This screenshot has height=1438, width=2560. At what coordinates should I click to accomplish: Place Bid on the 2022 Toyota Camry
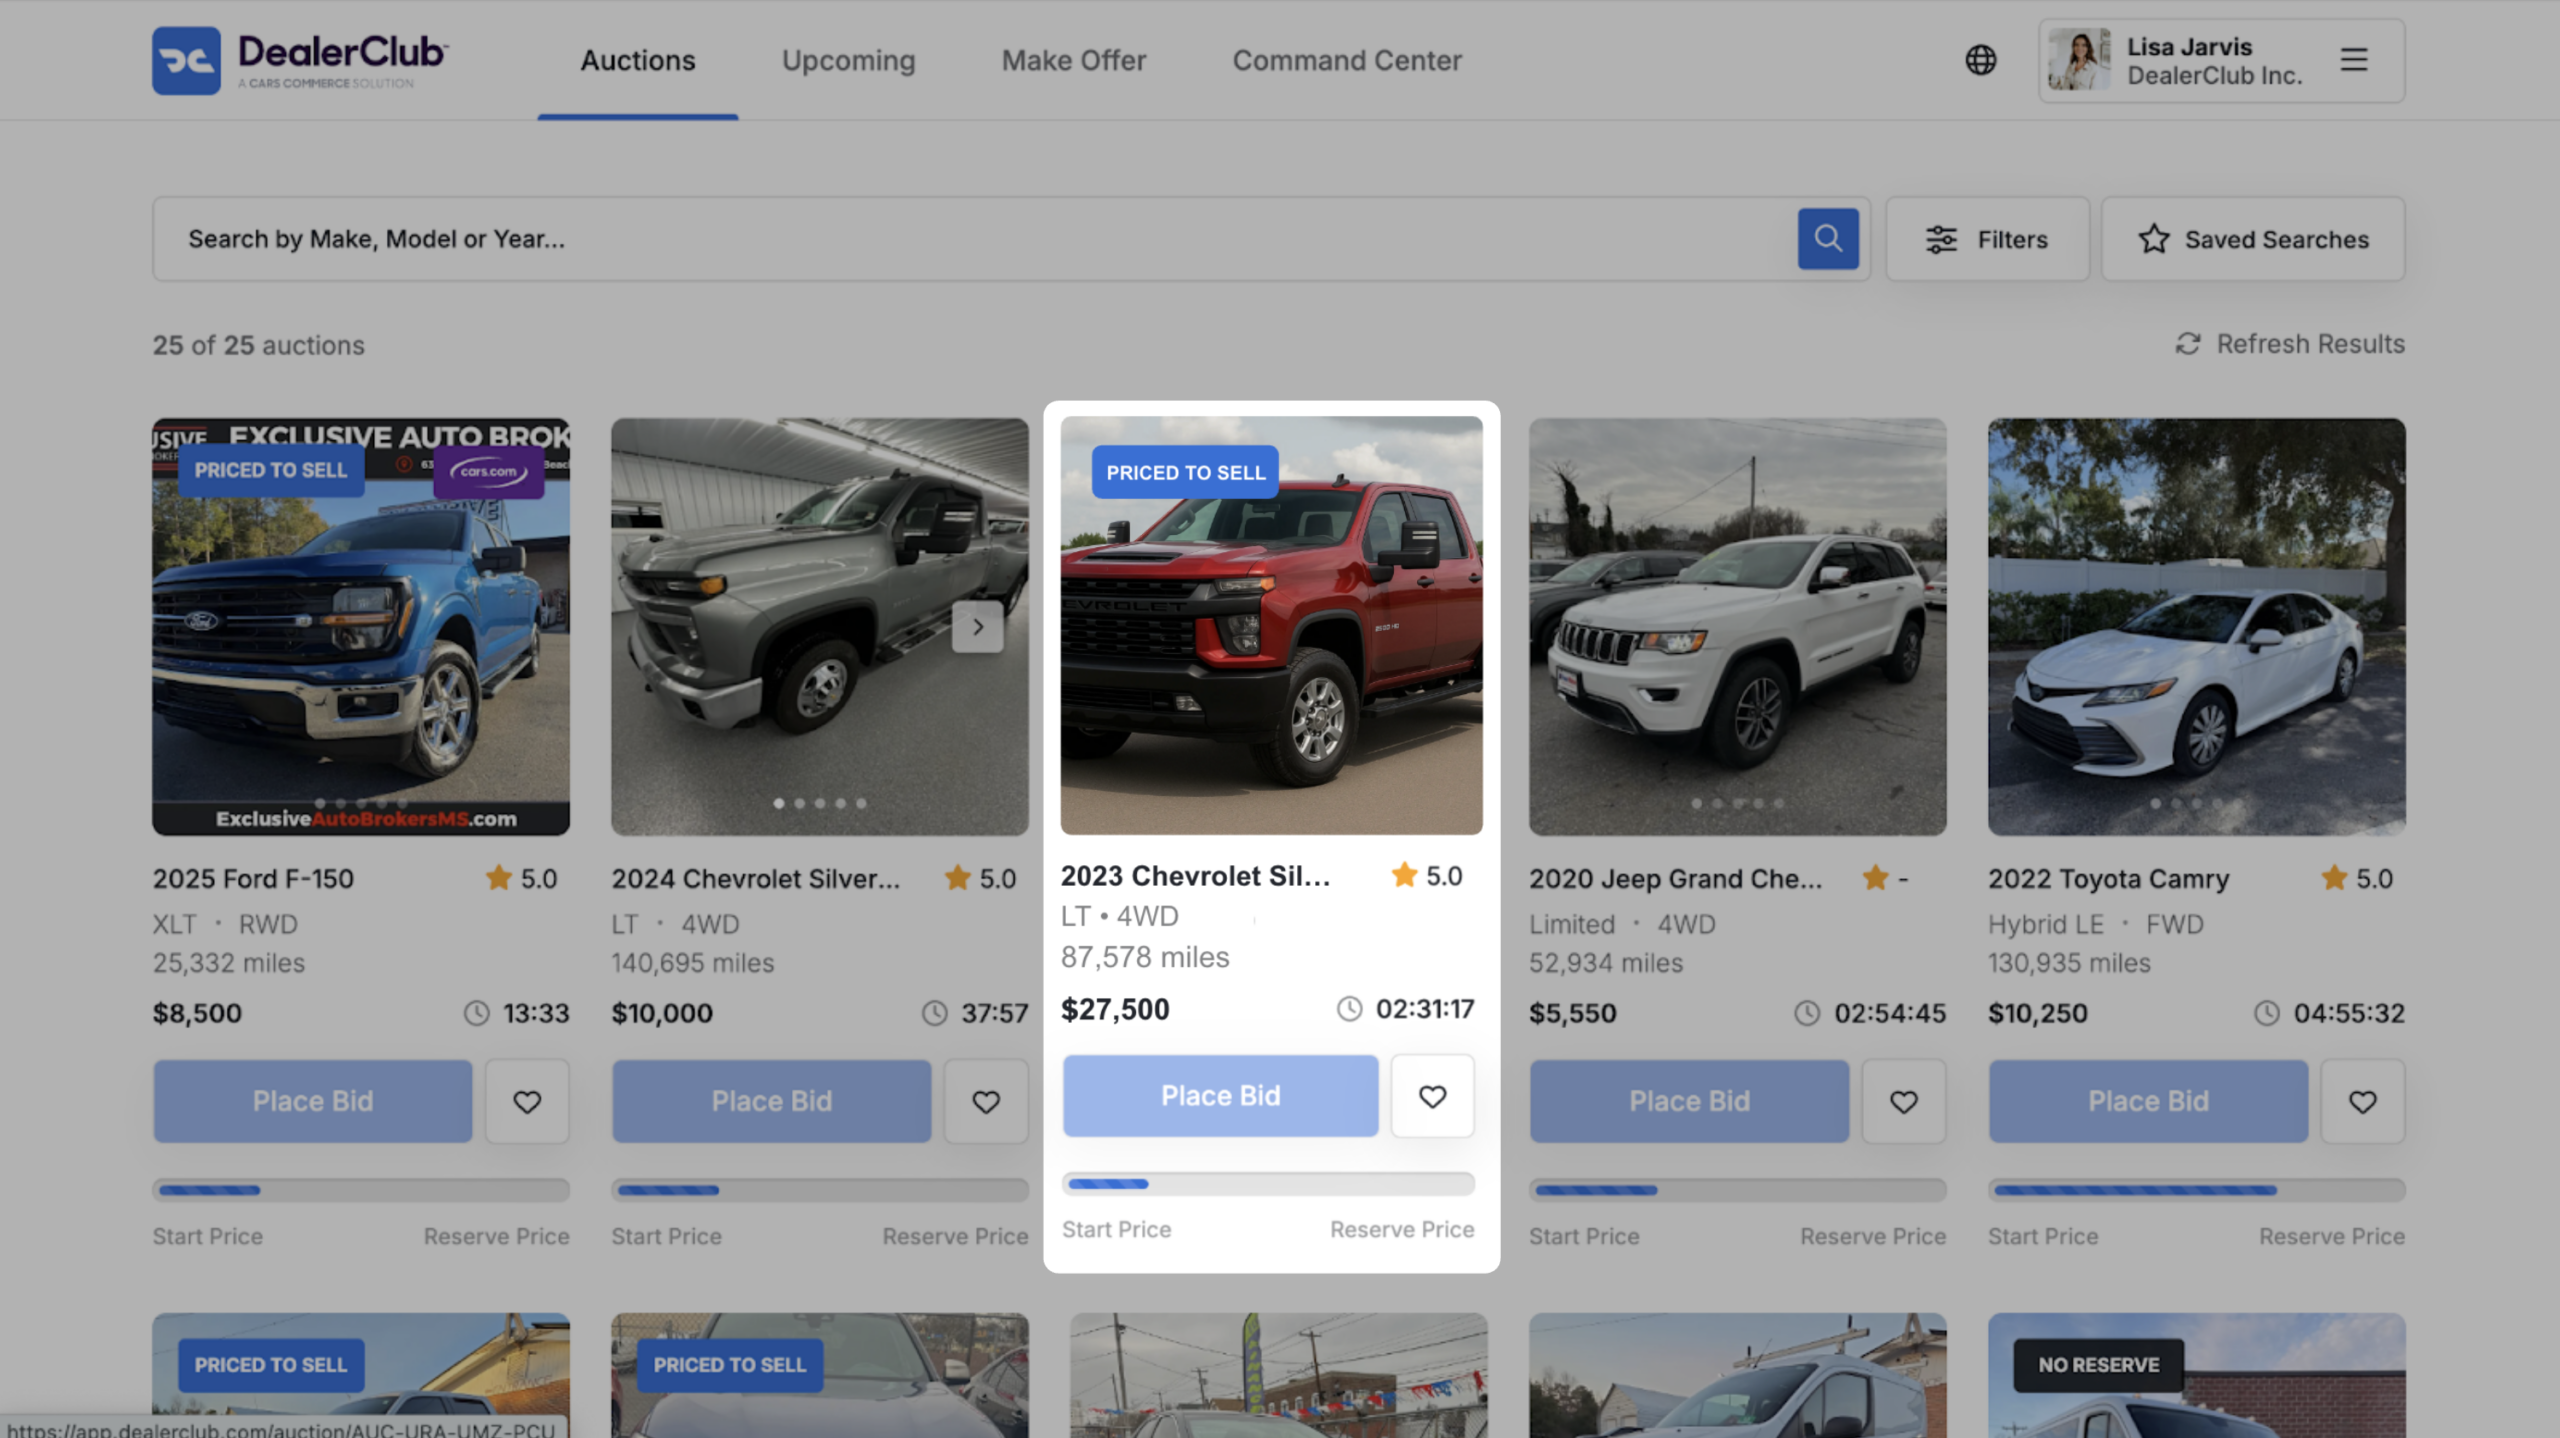coord(2149,1101)
